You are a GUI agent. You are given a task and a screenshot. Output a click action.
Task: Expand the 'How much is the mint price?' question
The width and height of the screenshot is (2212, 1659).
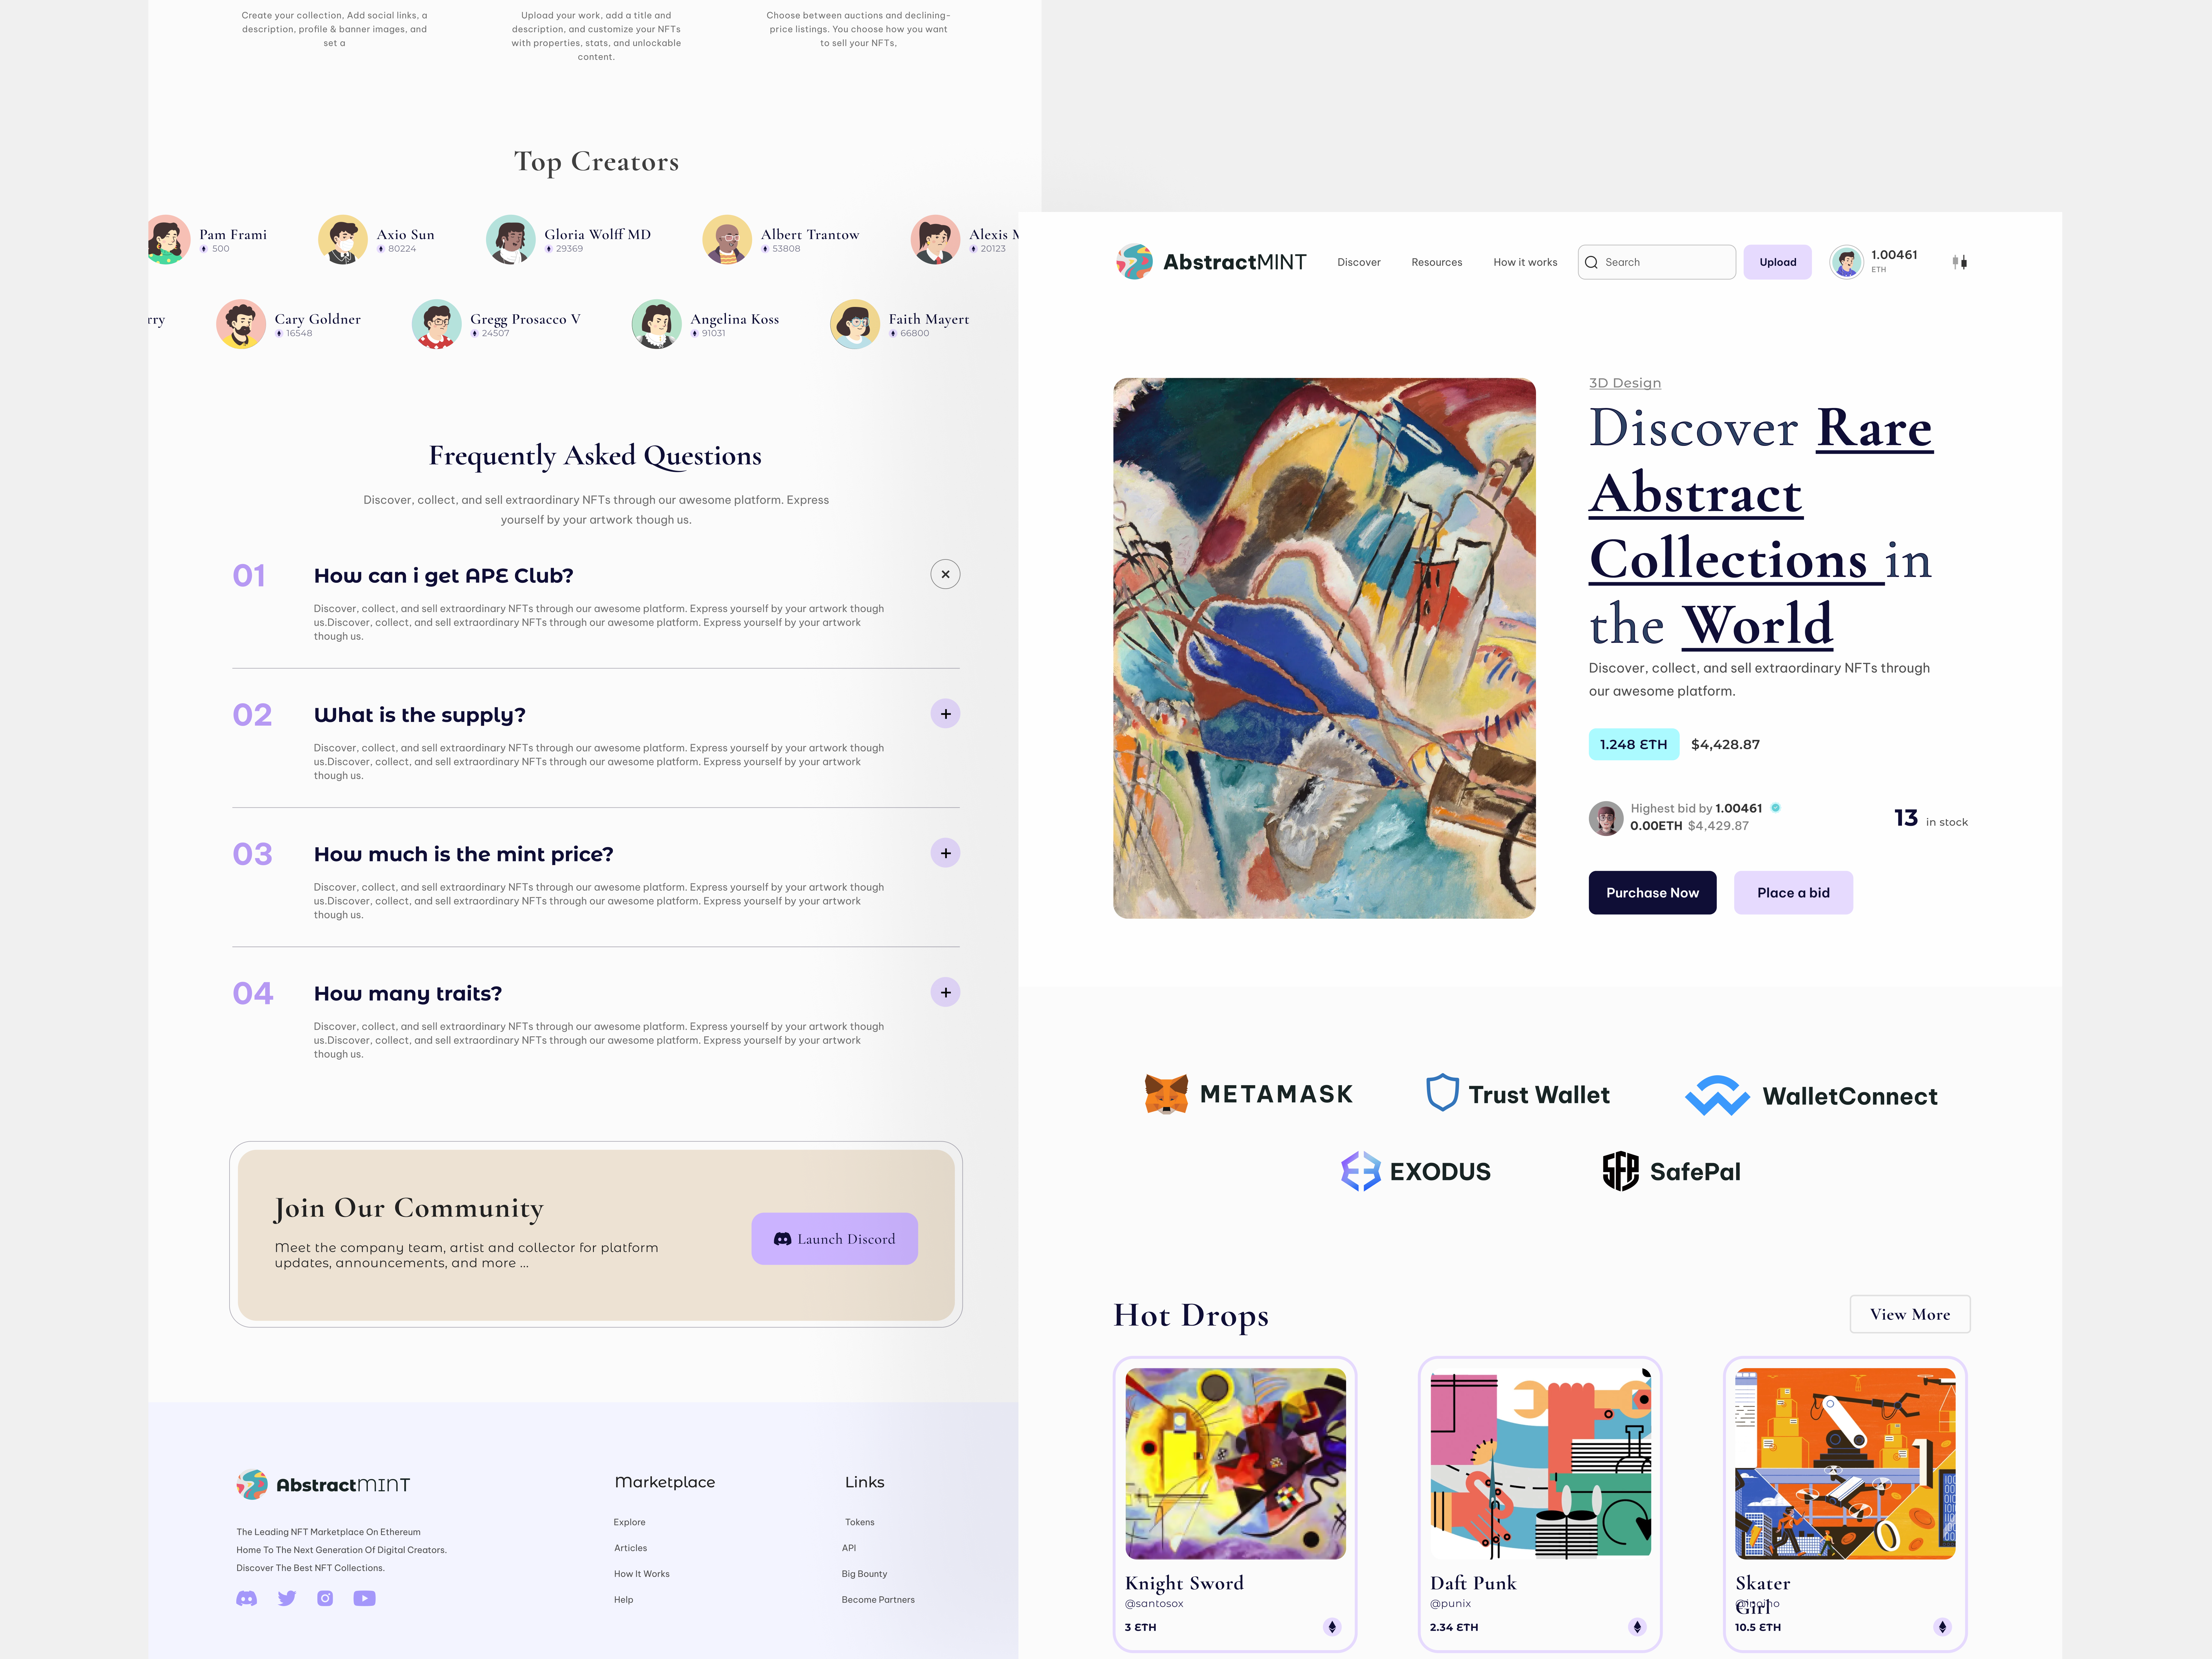tap(945, 853)
